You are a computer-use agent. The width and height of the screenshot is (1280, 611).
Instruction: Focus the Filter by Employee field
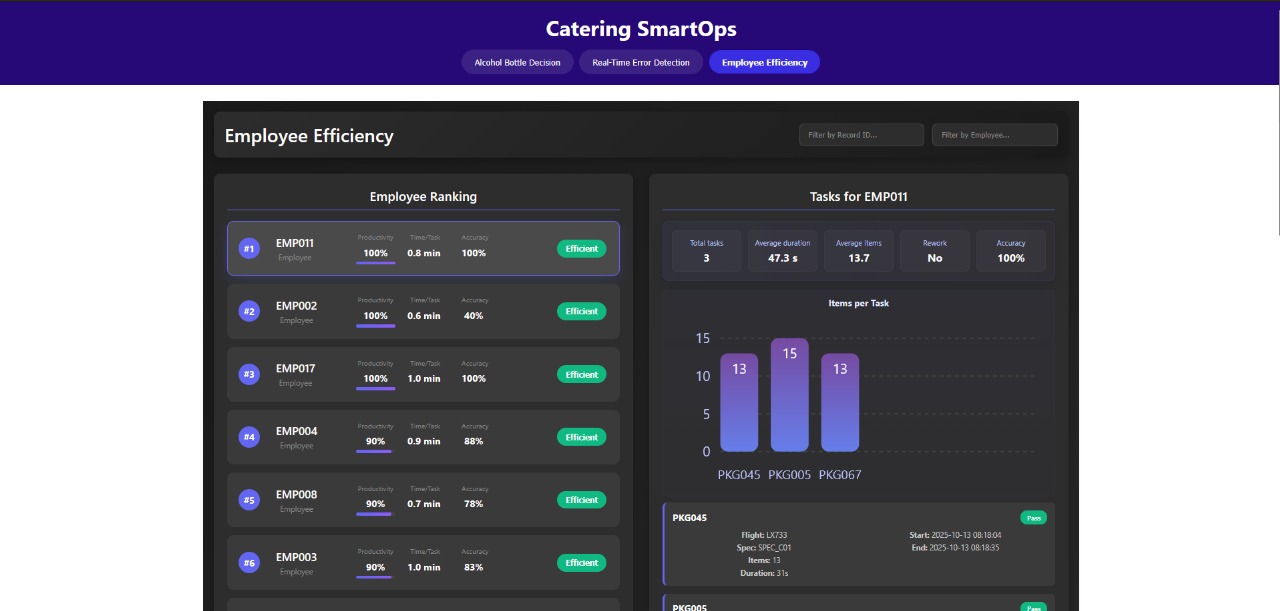pos(994,135)
